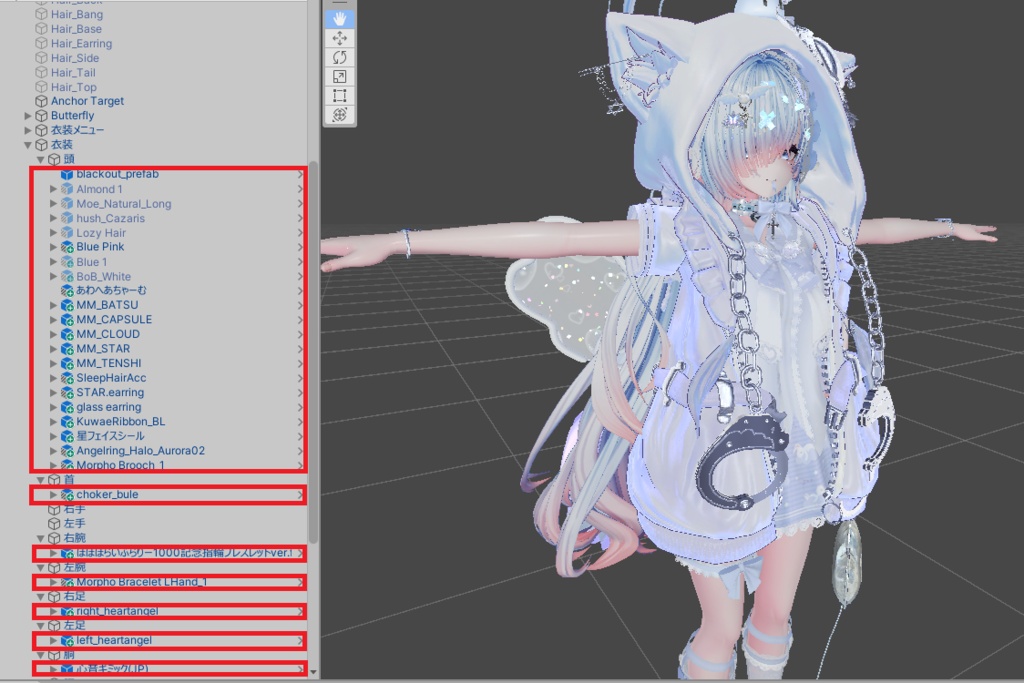Collapse the 右腕 group
Screen dimensions: 1024x683
40,538
